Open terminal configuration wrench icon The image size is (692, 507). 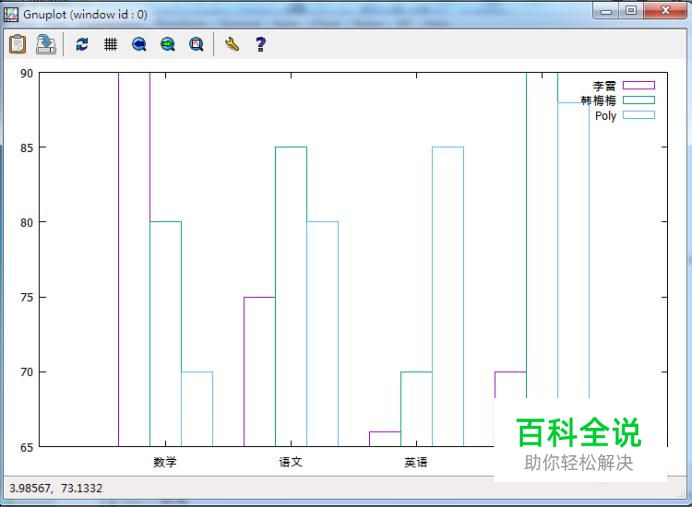pos(232,44)
